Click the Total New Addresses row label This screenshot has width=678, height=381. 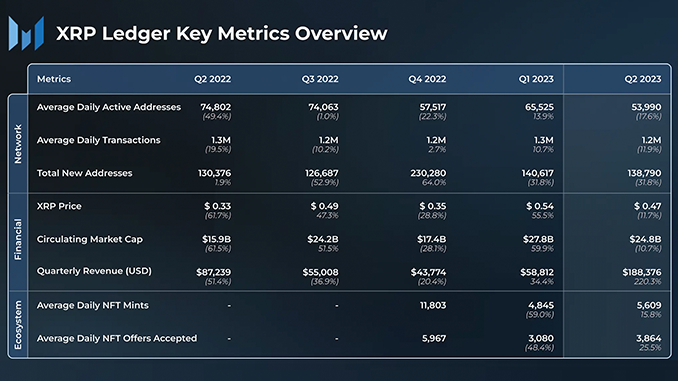coord(84,173)
